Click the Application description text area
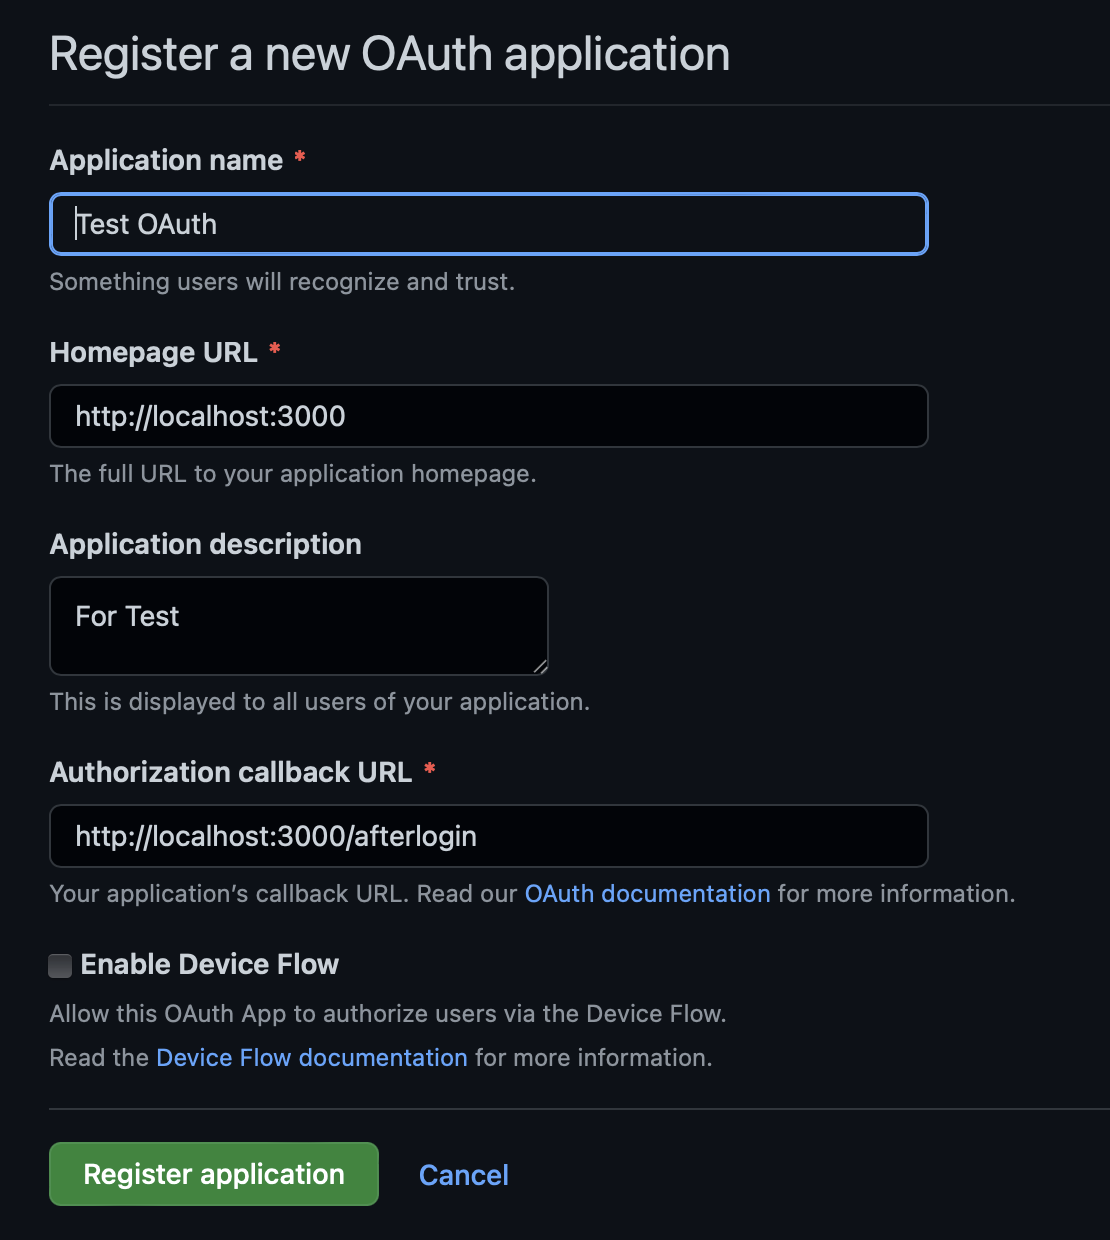 (299, 626)
